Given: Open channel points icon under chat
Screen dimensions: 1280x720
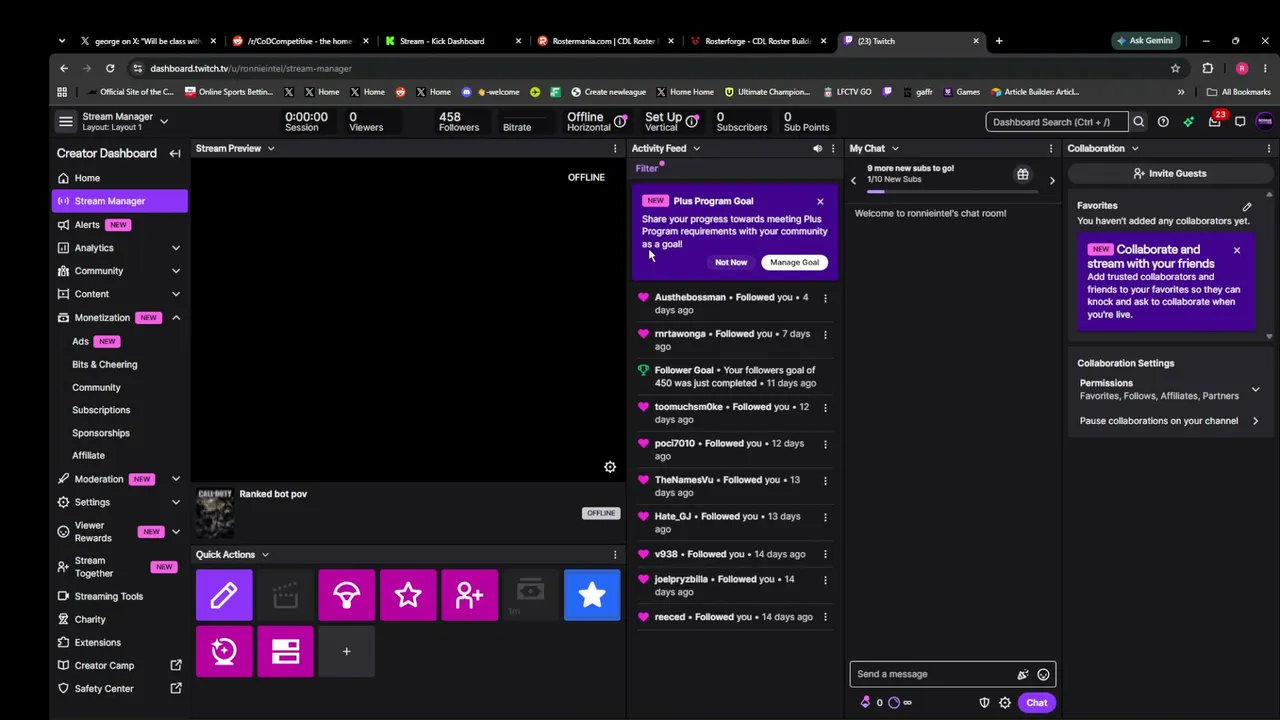Looking at the screenshot, I should [894, 703].
